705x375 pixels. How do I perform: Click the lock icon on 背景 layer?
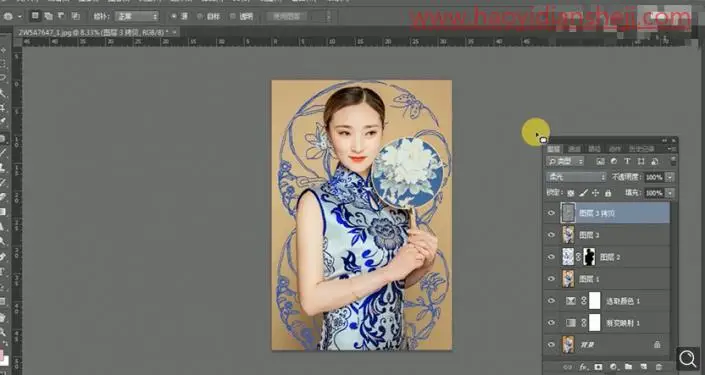click(657, 344)
